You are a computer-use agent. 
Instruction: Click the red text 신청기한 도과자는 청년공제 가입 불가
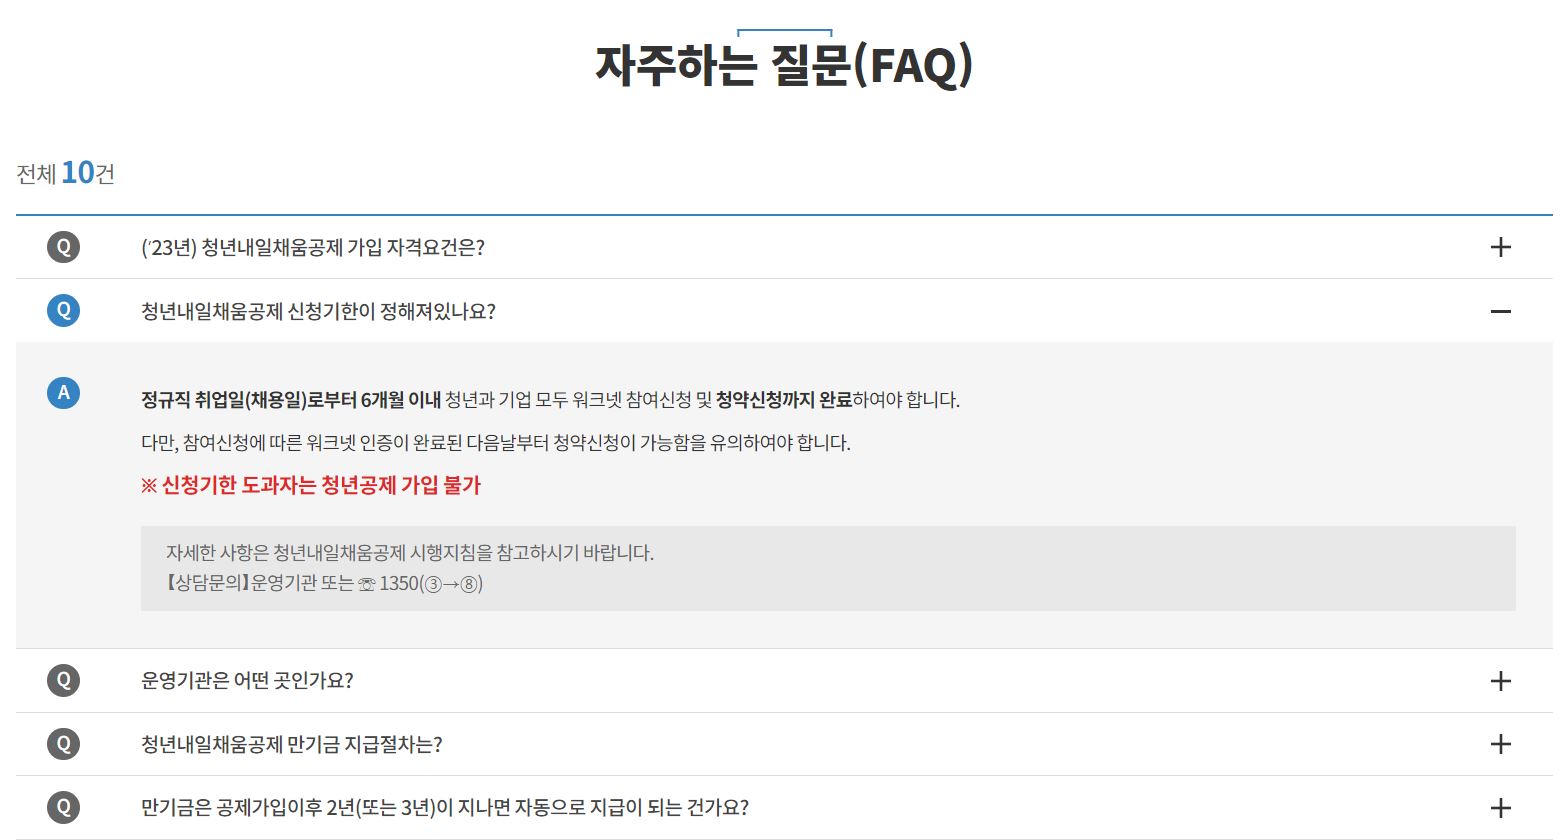point(320,484)
